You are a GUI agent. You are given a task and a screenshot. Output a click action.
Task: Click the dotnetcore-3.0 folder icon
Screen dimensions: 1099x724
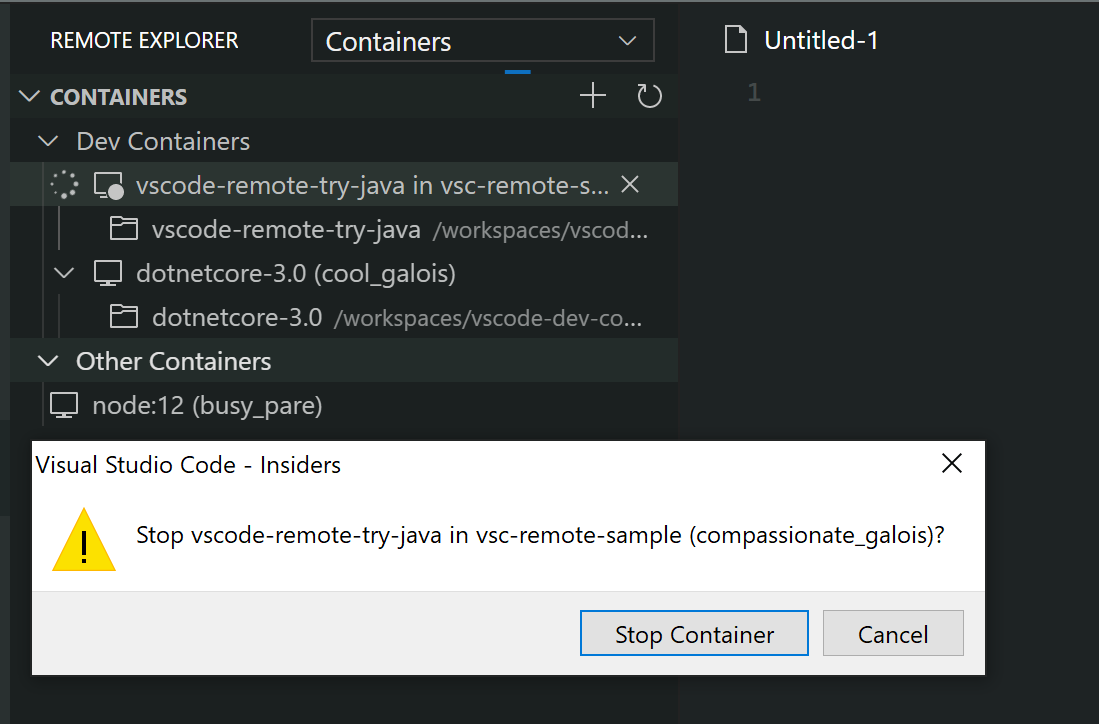(123, 316)
